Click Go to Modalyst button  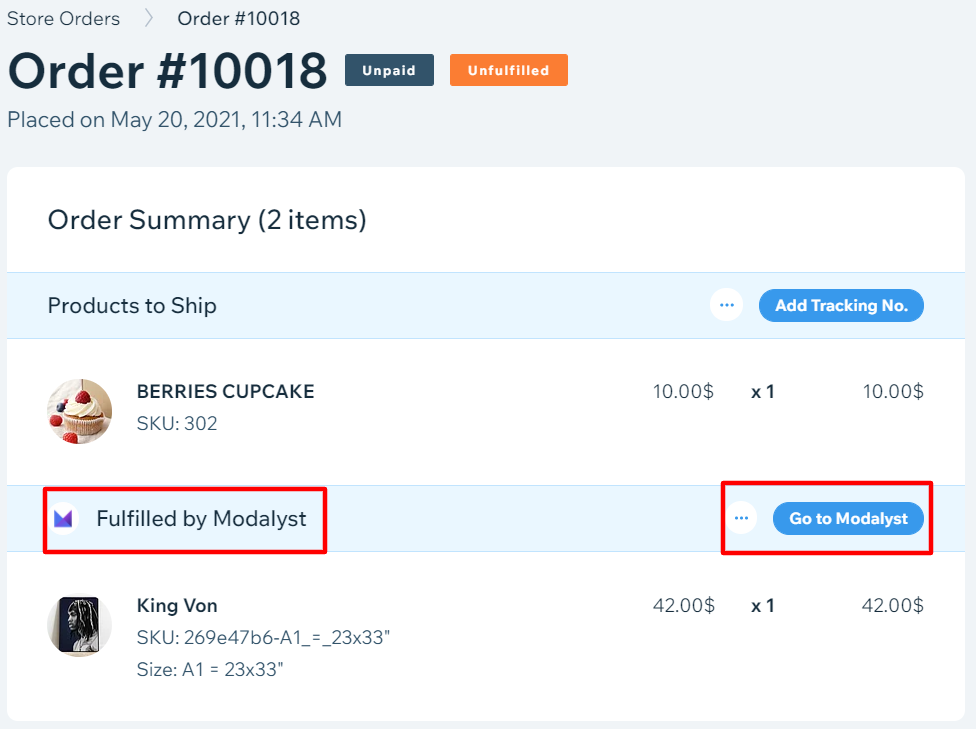point(848,518)
